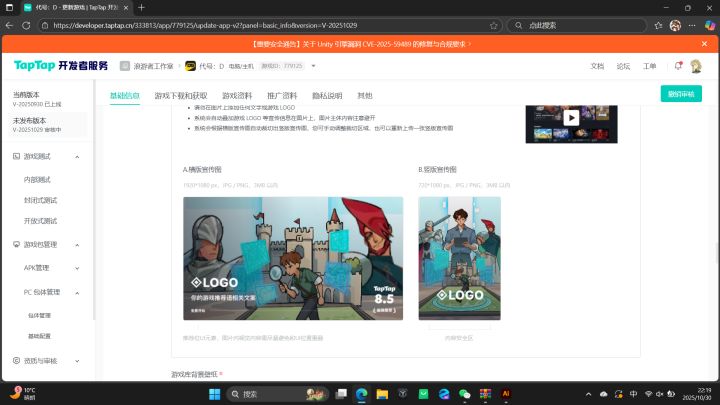
Task: Open the browser three-dot menu
Action: pos(692,25)
